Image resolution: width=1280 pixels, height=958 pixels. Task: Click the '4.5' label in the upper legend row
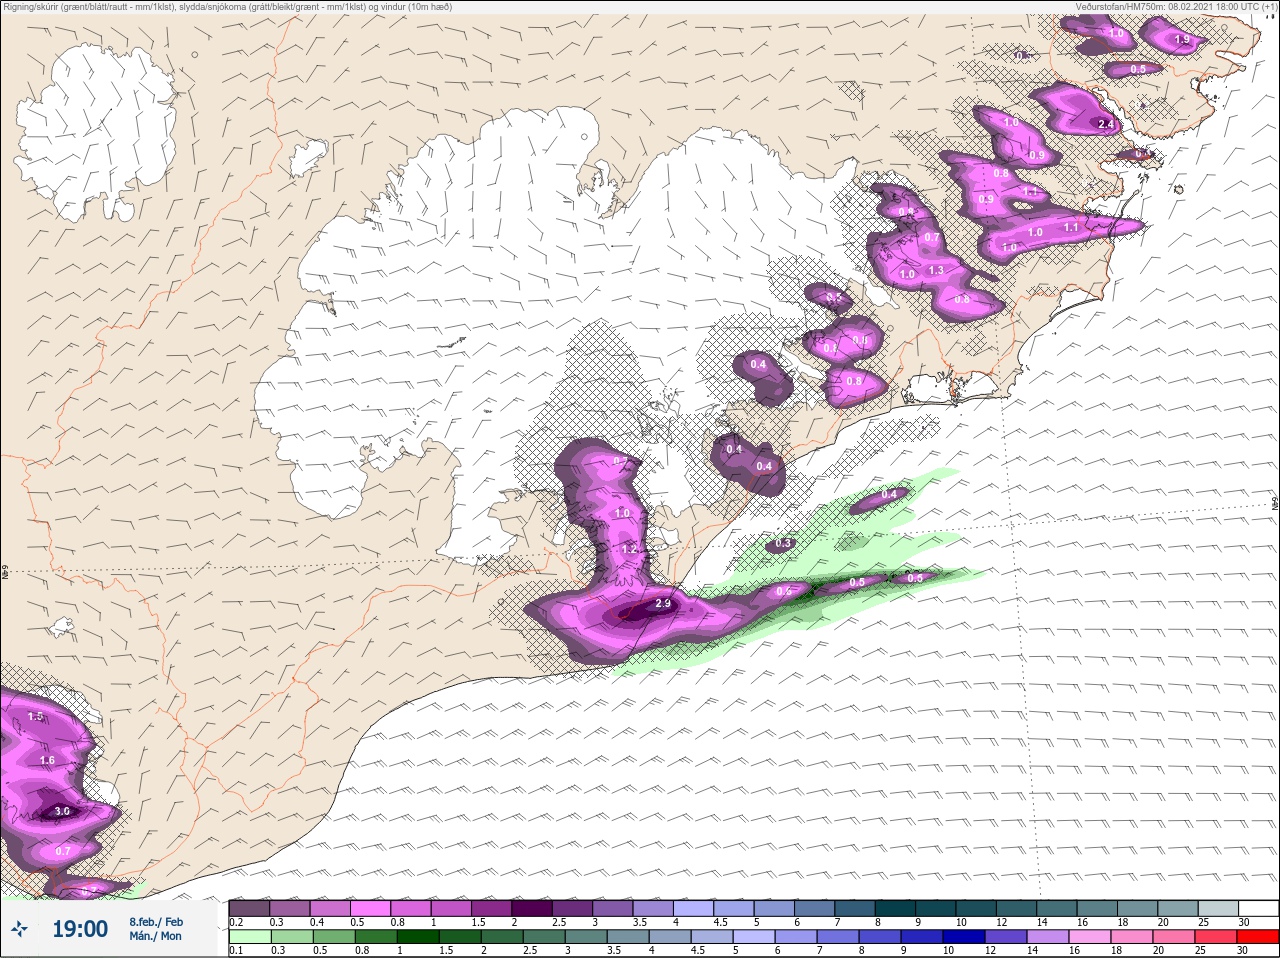(x=721, y=922)
